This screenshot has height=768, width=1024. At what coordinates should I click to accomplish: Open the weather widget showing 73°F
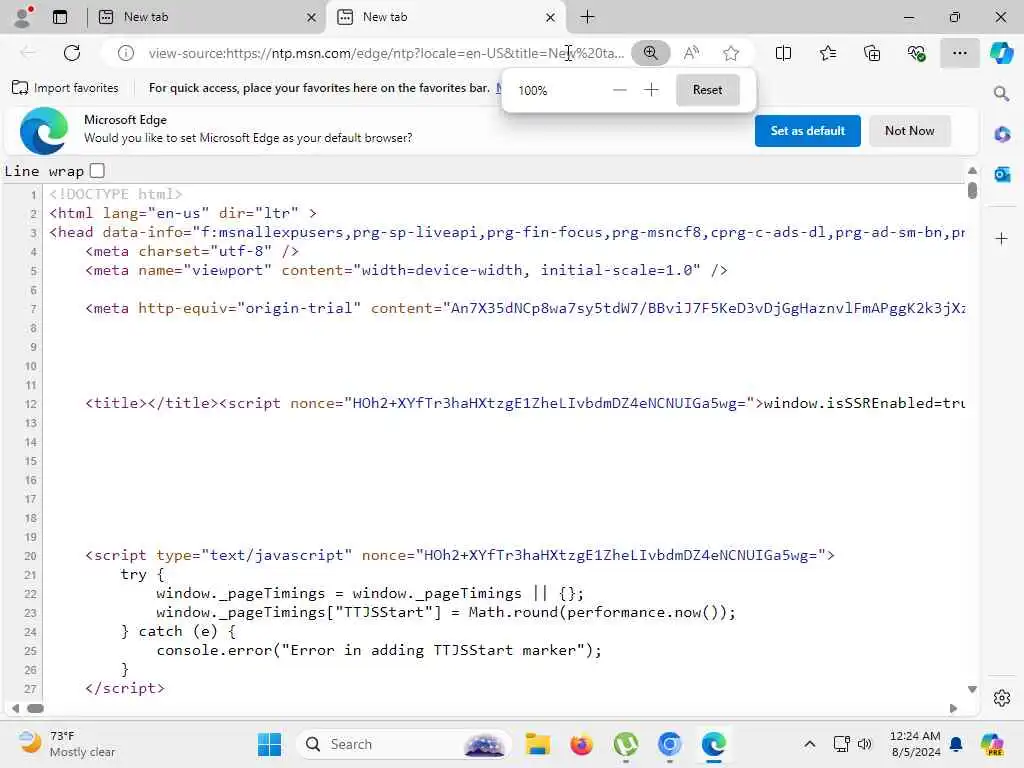point(65,744)
